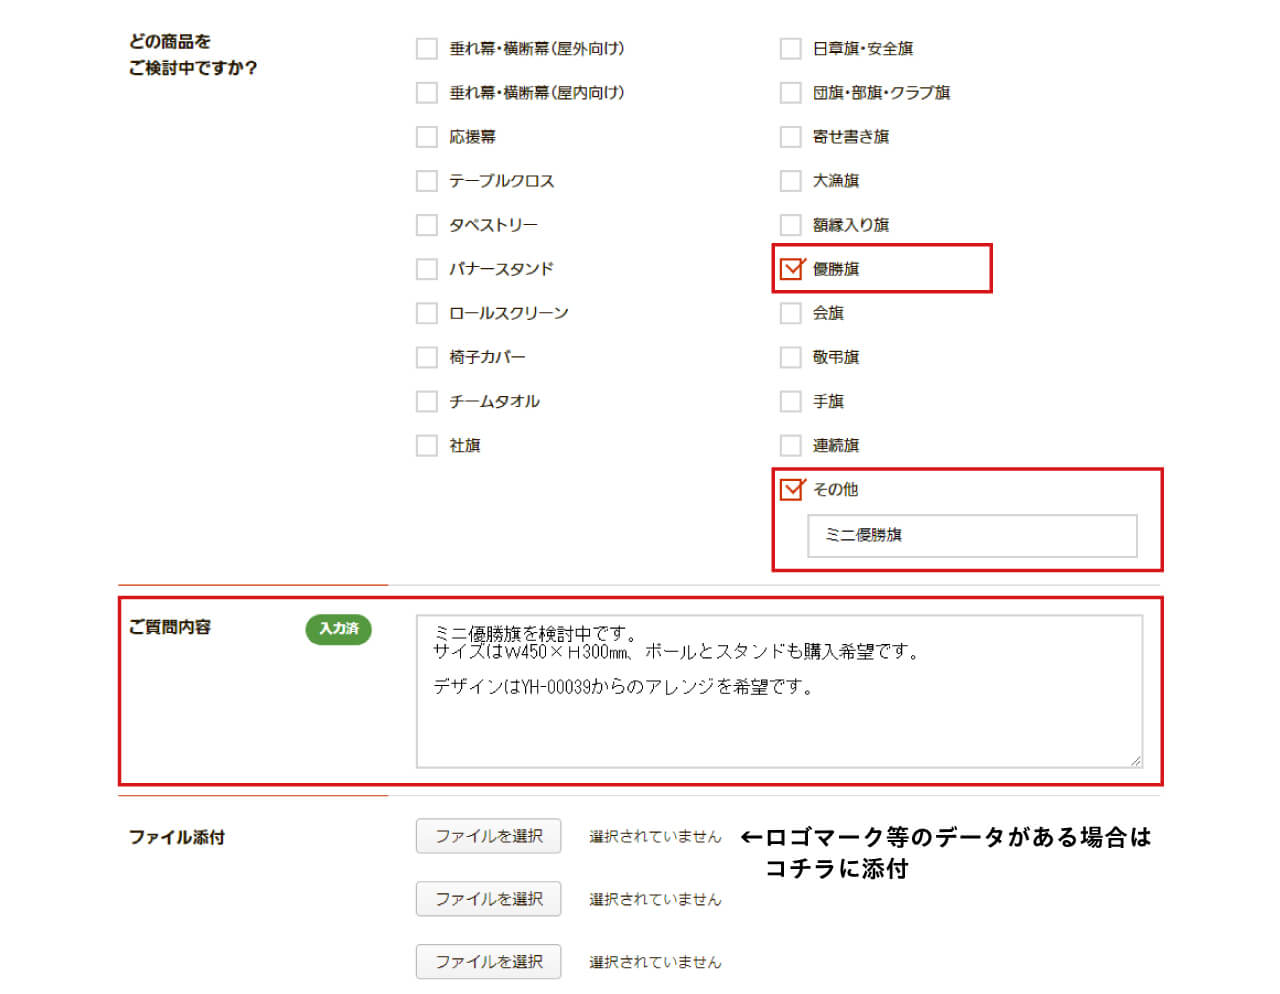Screen dimensions: 1280x994
Task: Uncheck the selected 優勝旗 checkbox
Action: point(791,267)
